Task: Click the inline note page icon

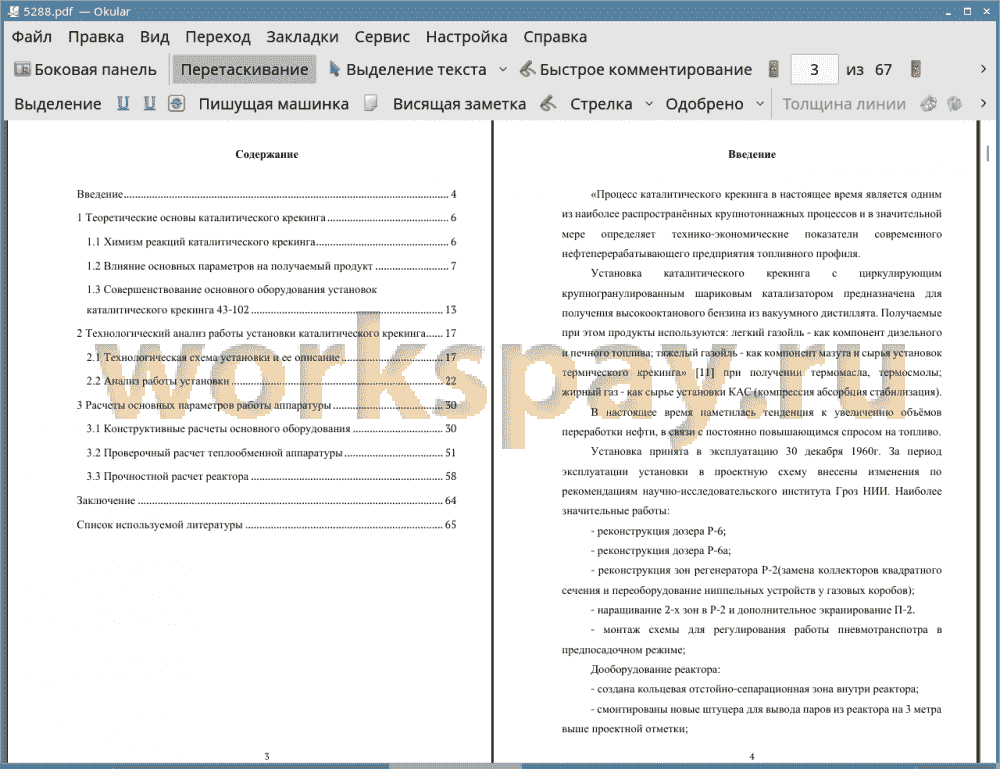Action: [371, 103]
